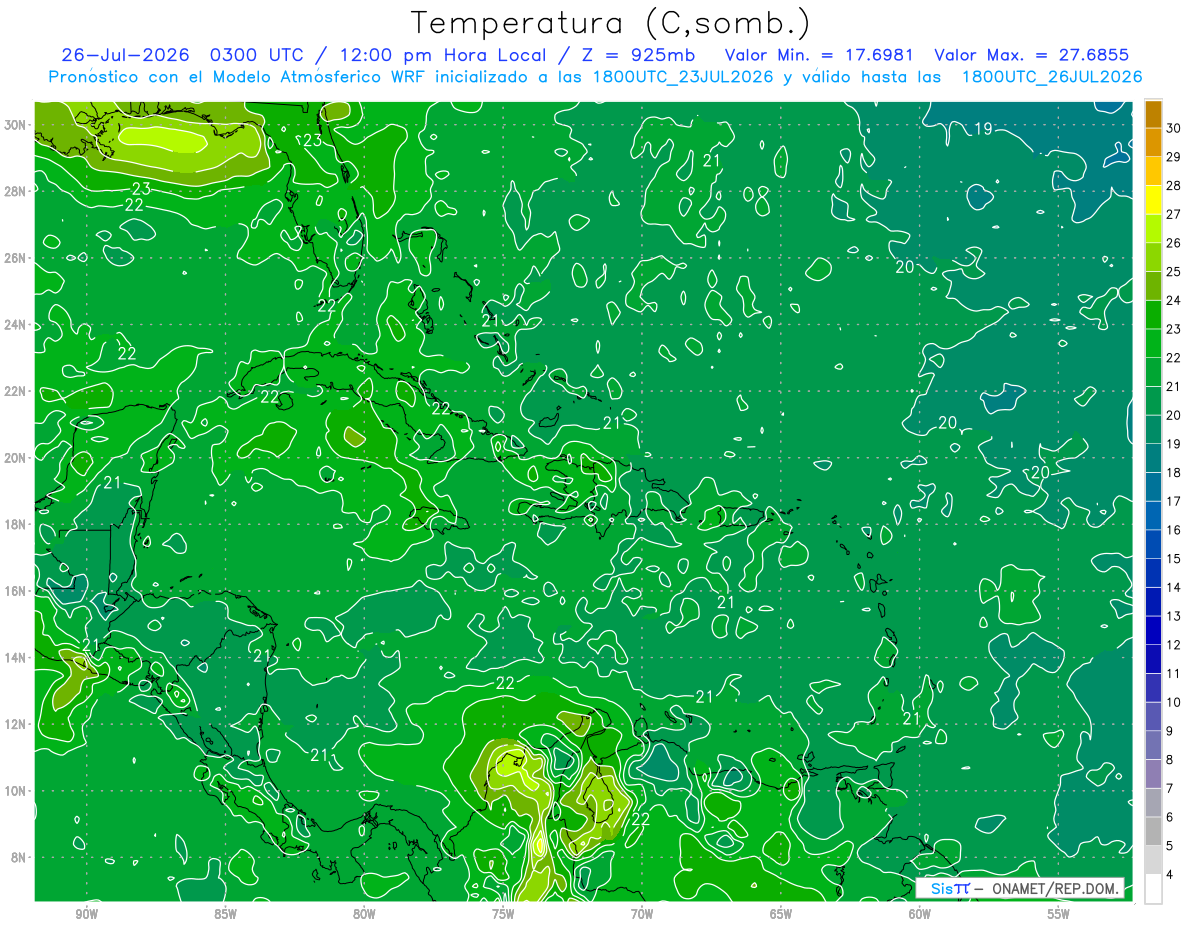Image resolution: width=1200 pixels, height=927 pixels.
Task: Click the color scale label "14"
Action: click(1174, 587)
